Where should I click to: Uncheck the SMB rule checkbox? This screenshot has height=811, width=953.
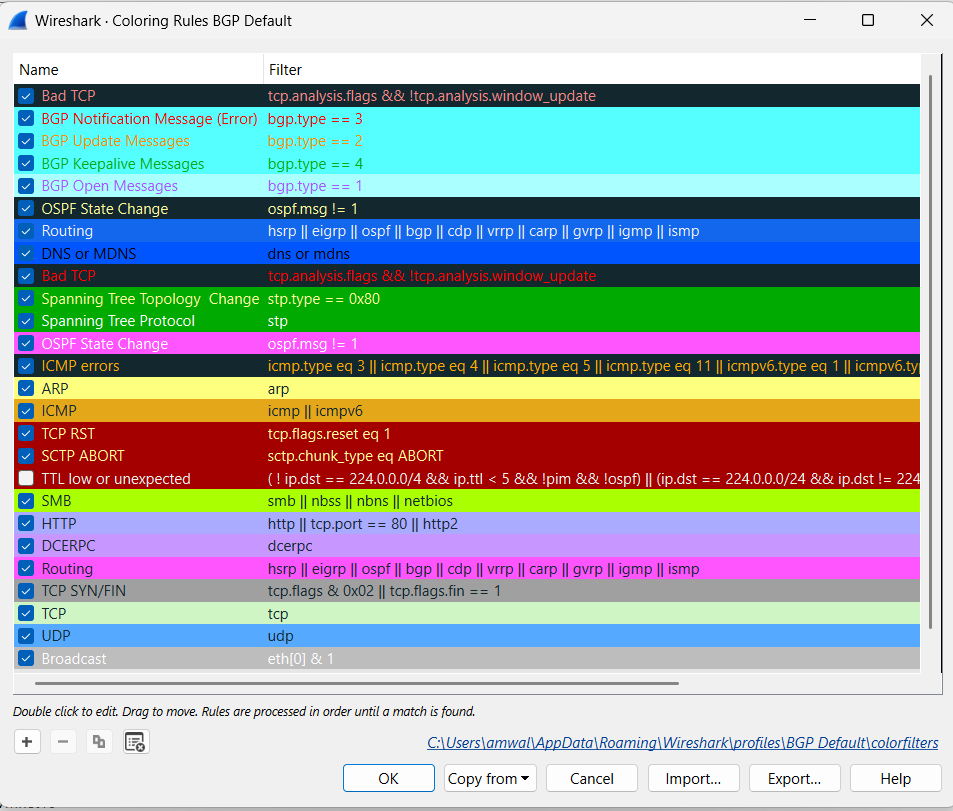click(26, 501)
